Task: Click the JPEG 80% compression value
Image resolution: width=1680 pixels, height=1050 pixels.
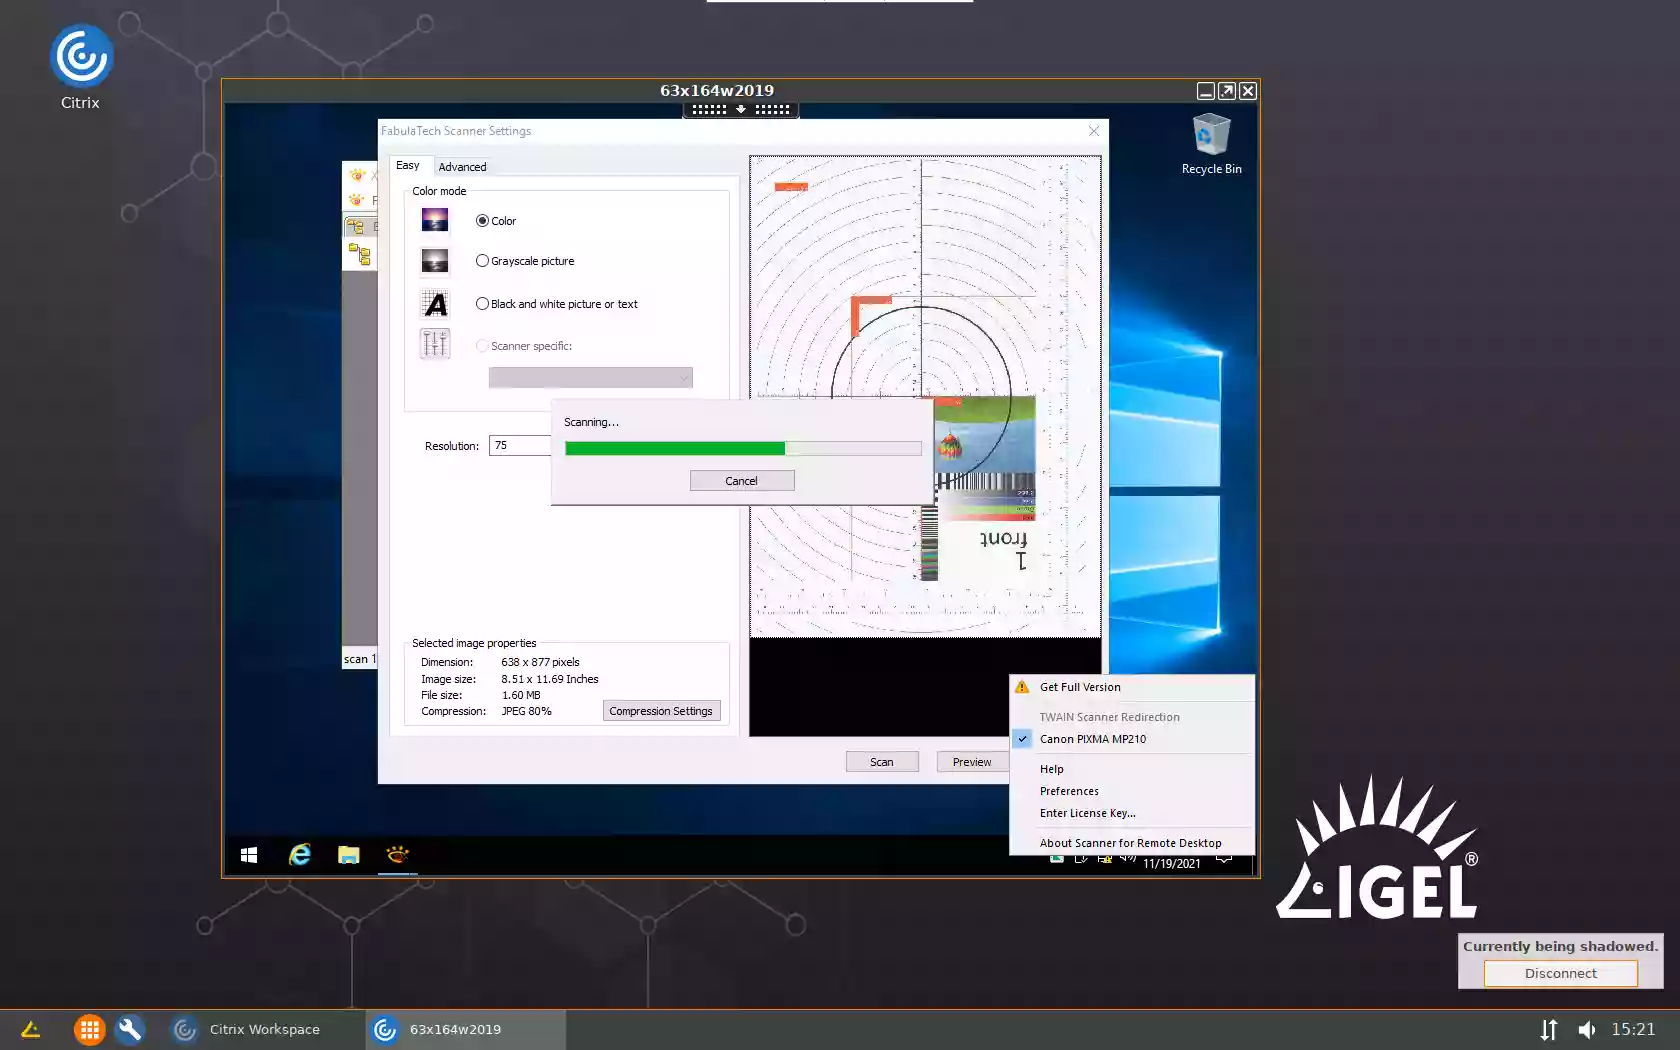Action: click(x=527, y=711)
